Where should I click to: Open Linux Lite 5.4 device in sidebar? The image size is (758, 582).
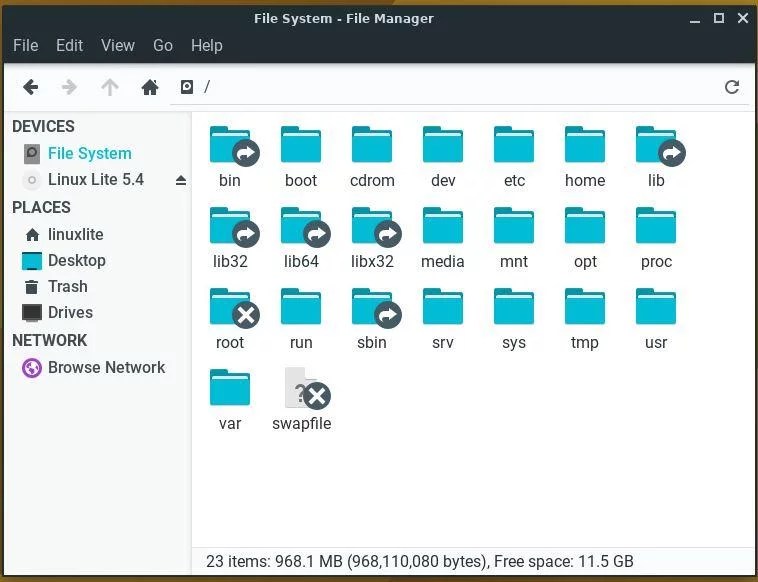click(96, 180)
